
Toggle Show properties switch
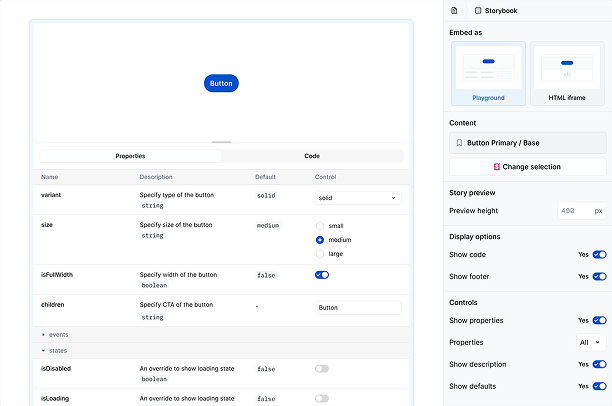(600, 320)
